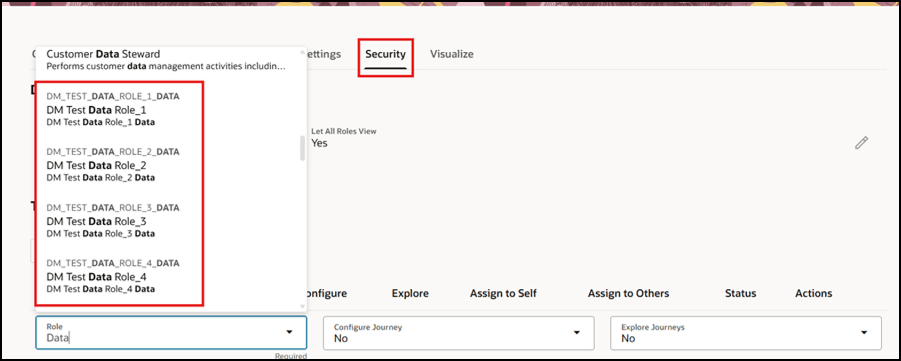The width and height of the screenshot is (901, 361).
Task: Click scroll-up arrow of role list
Action: coord(302,52)
